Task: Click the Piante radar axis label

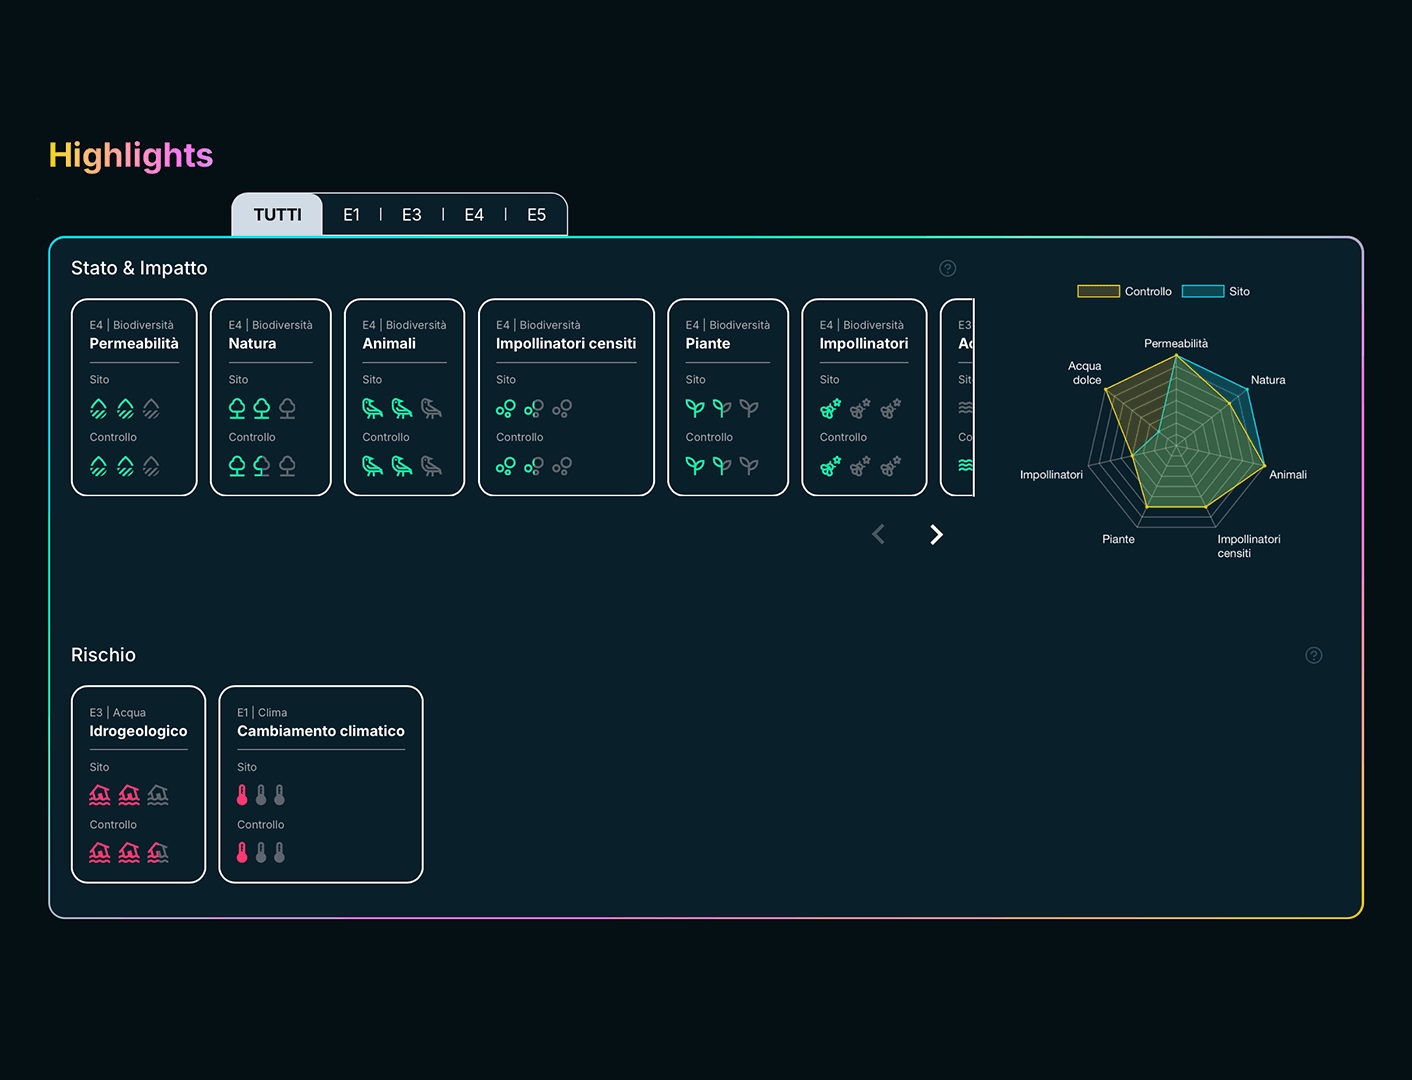Action: (x=1118, y=539)
